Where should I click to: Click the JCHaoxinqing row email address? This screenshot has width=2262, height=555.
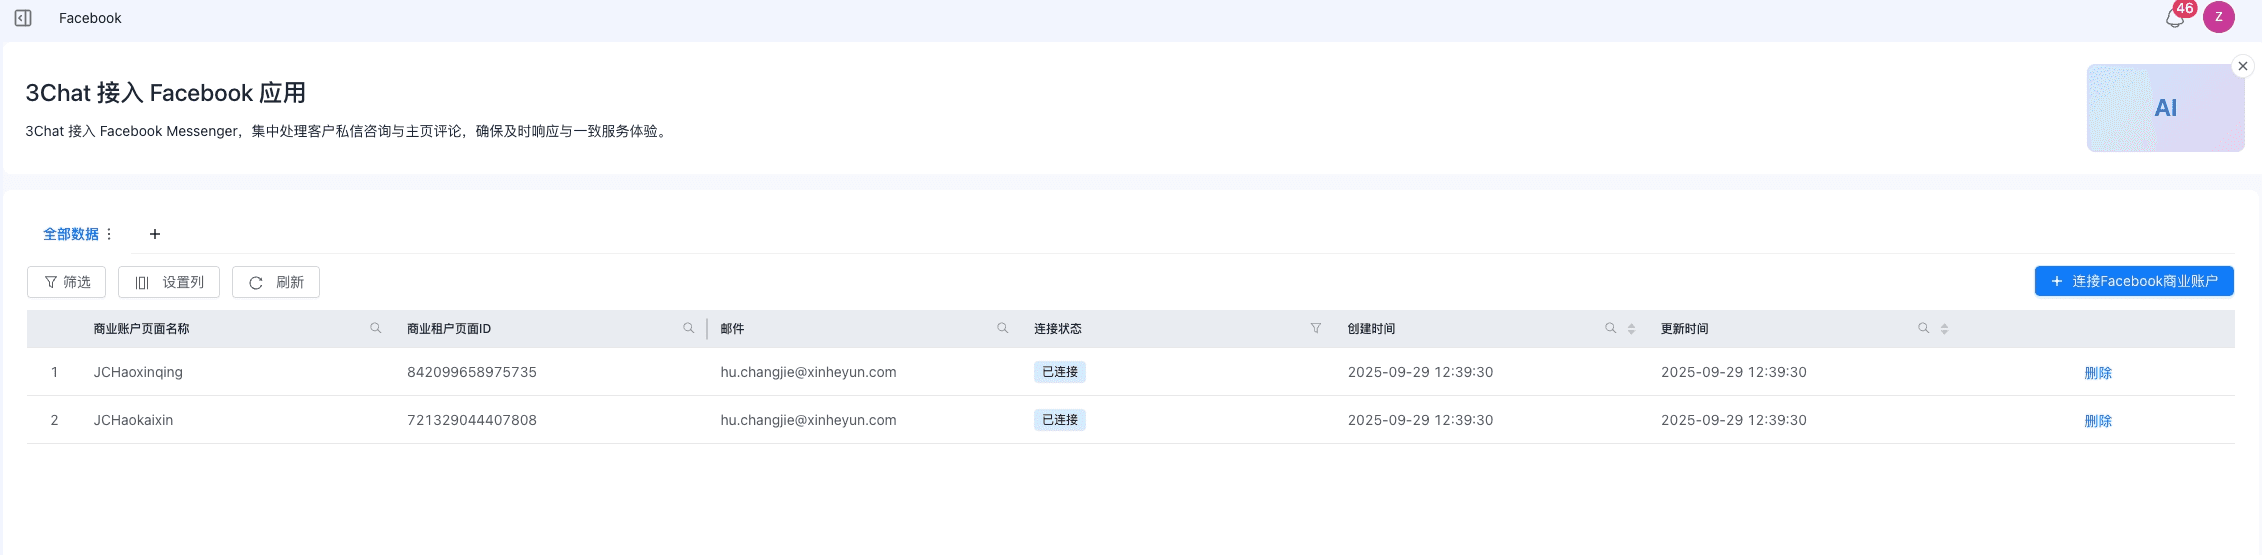pyautogui.click(x=808, y=372)
